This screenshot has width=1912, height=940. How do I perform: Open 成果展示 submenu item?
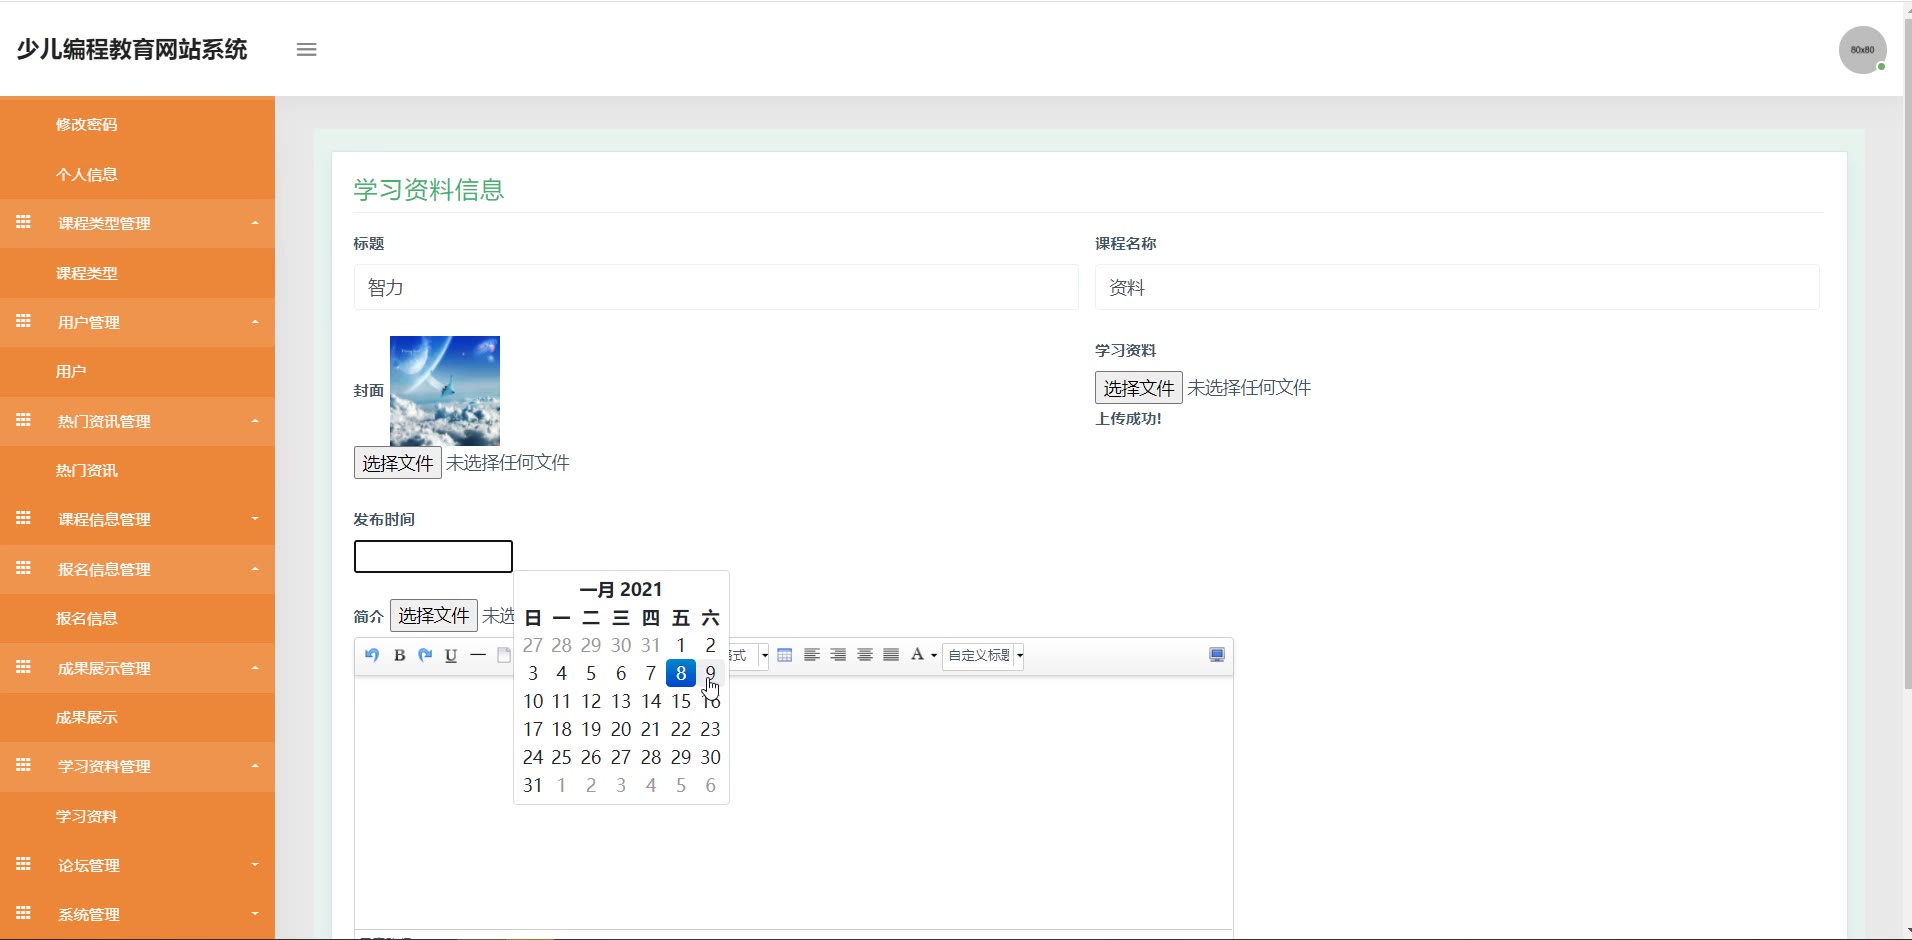pyautogui.click(x=87, y=717)
